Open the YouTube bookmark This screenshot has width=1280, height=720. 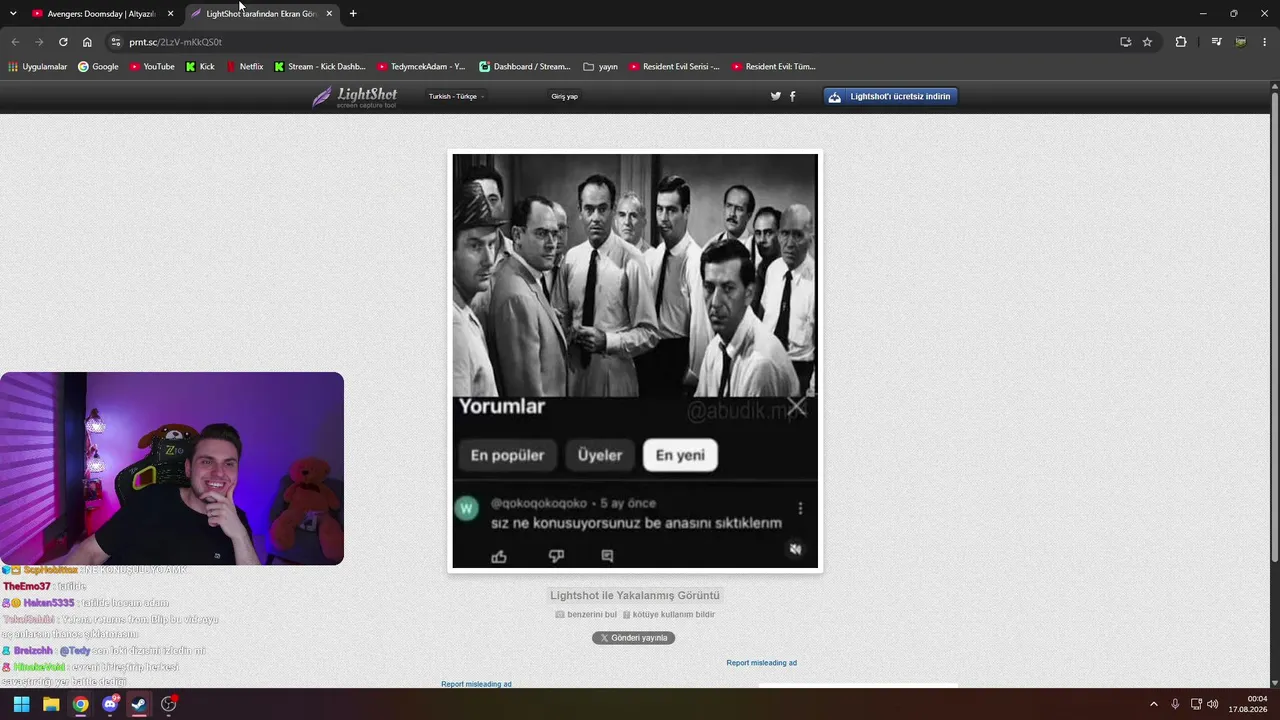[152, 67]
